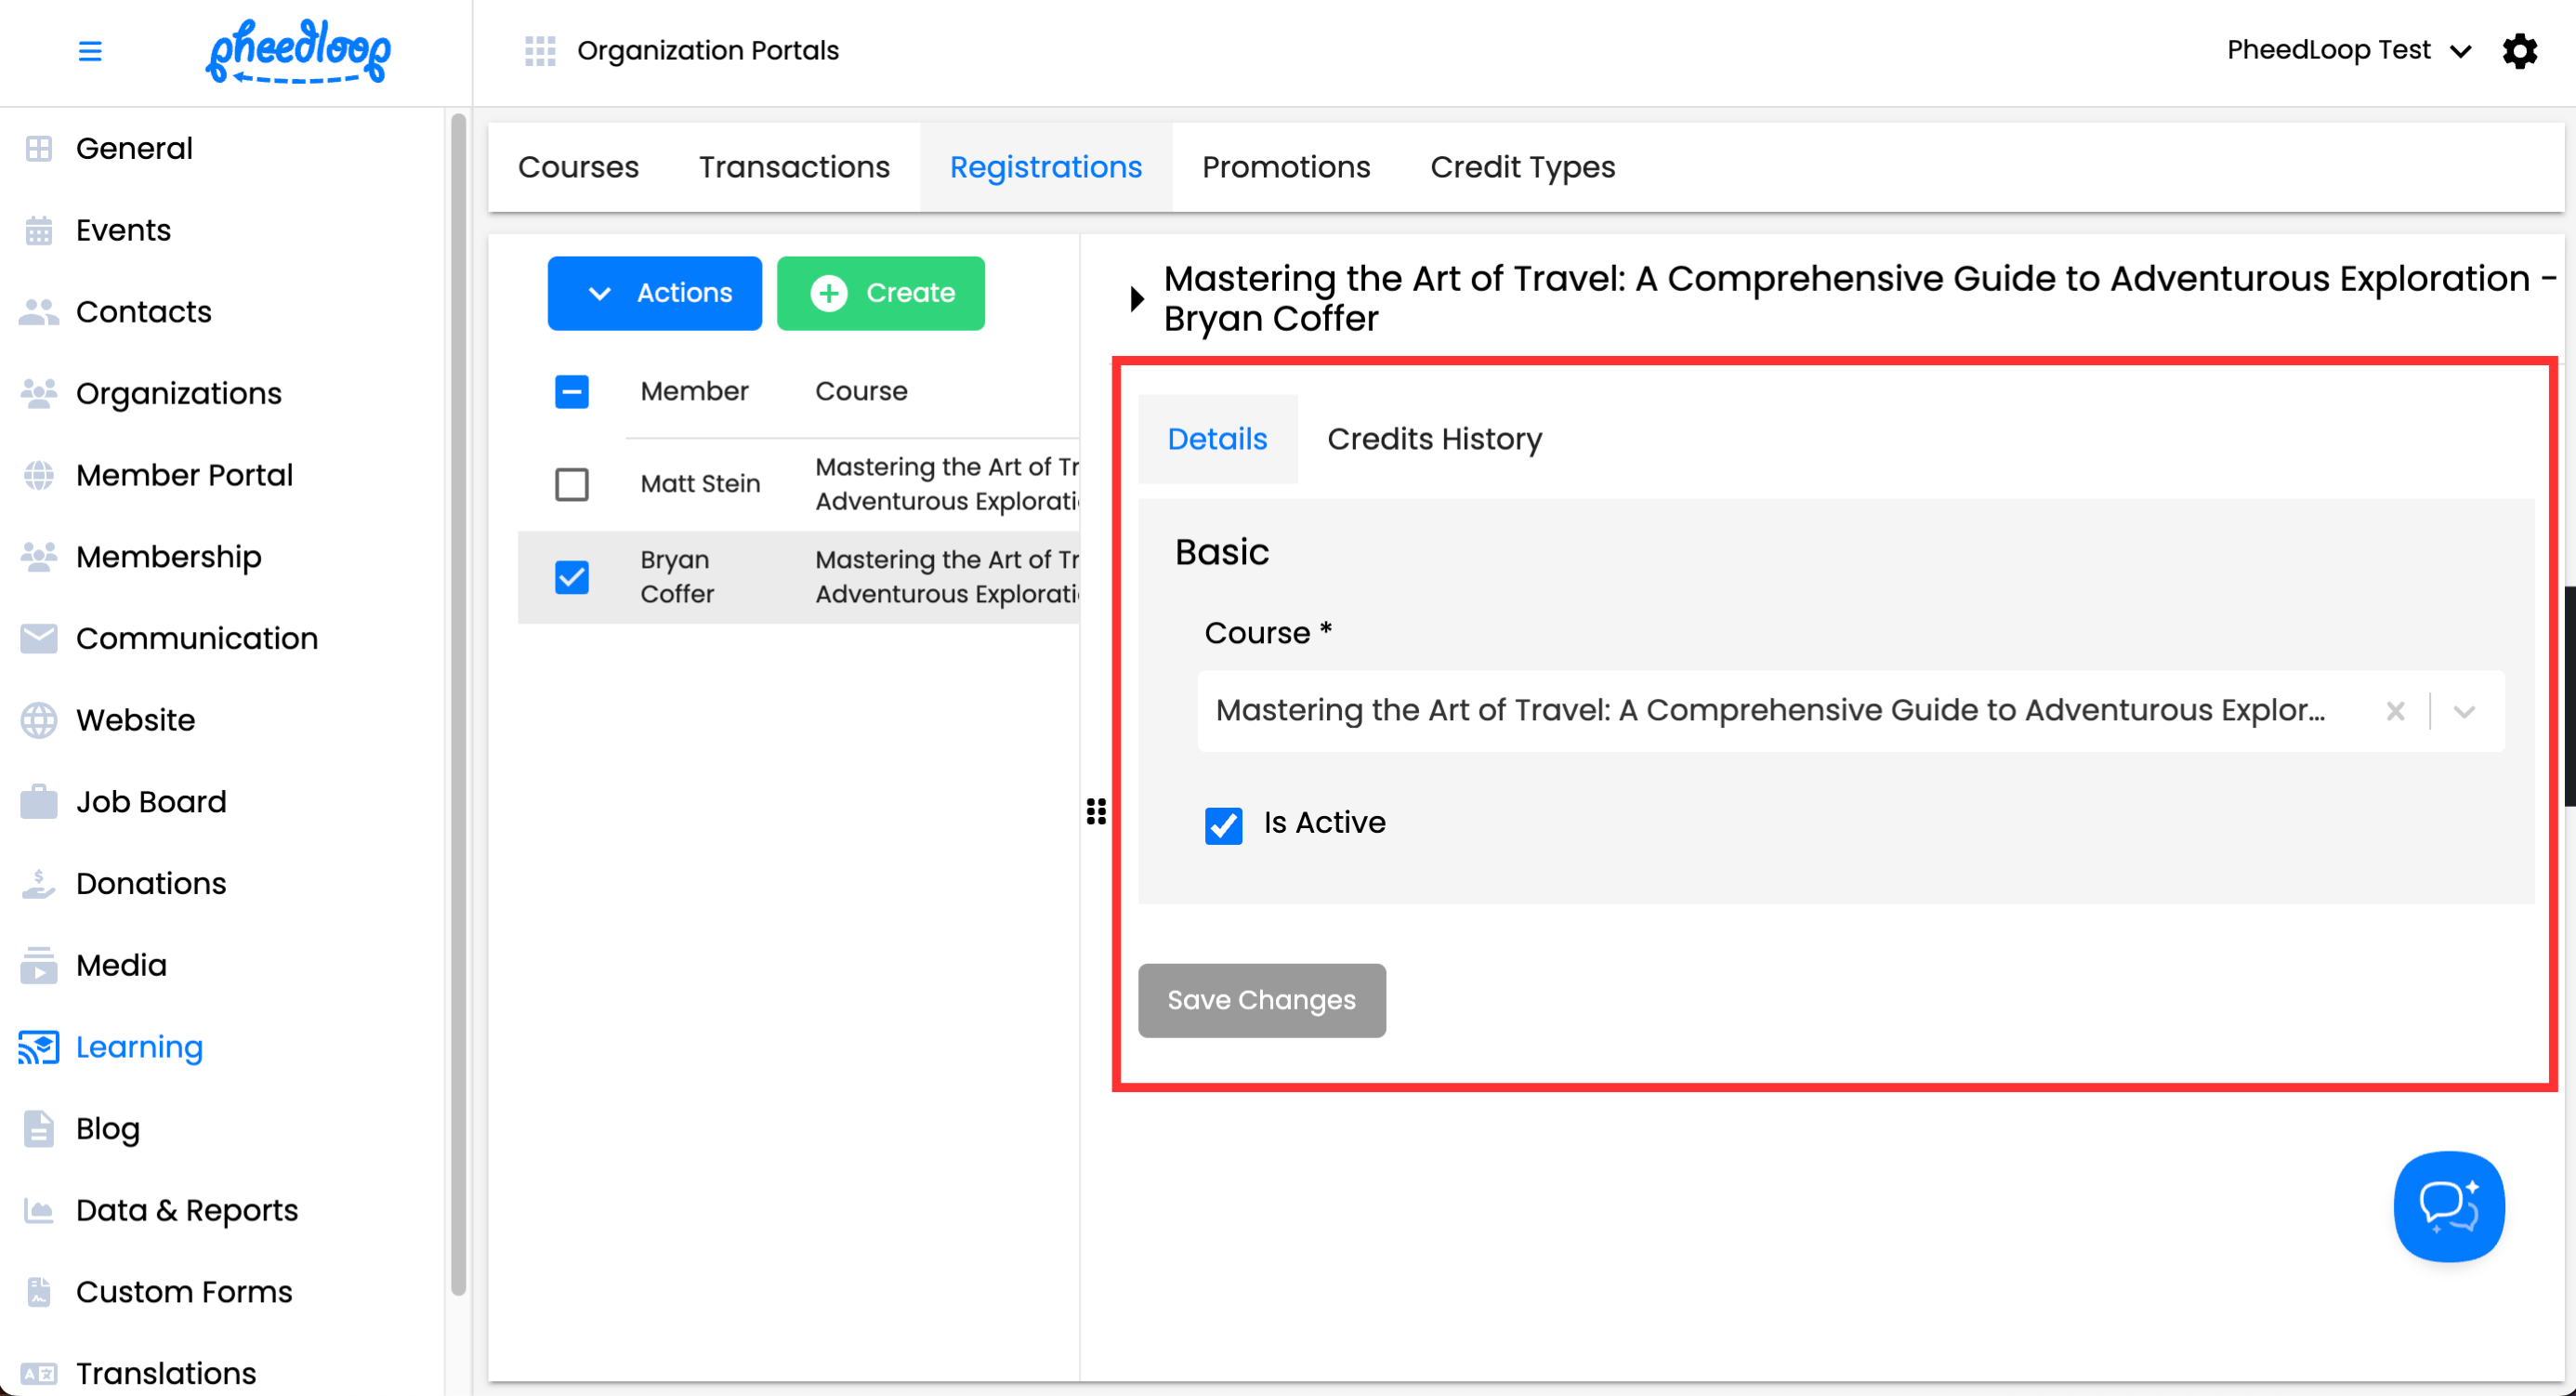Clear the selected Course value

click(2395, 711)
